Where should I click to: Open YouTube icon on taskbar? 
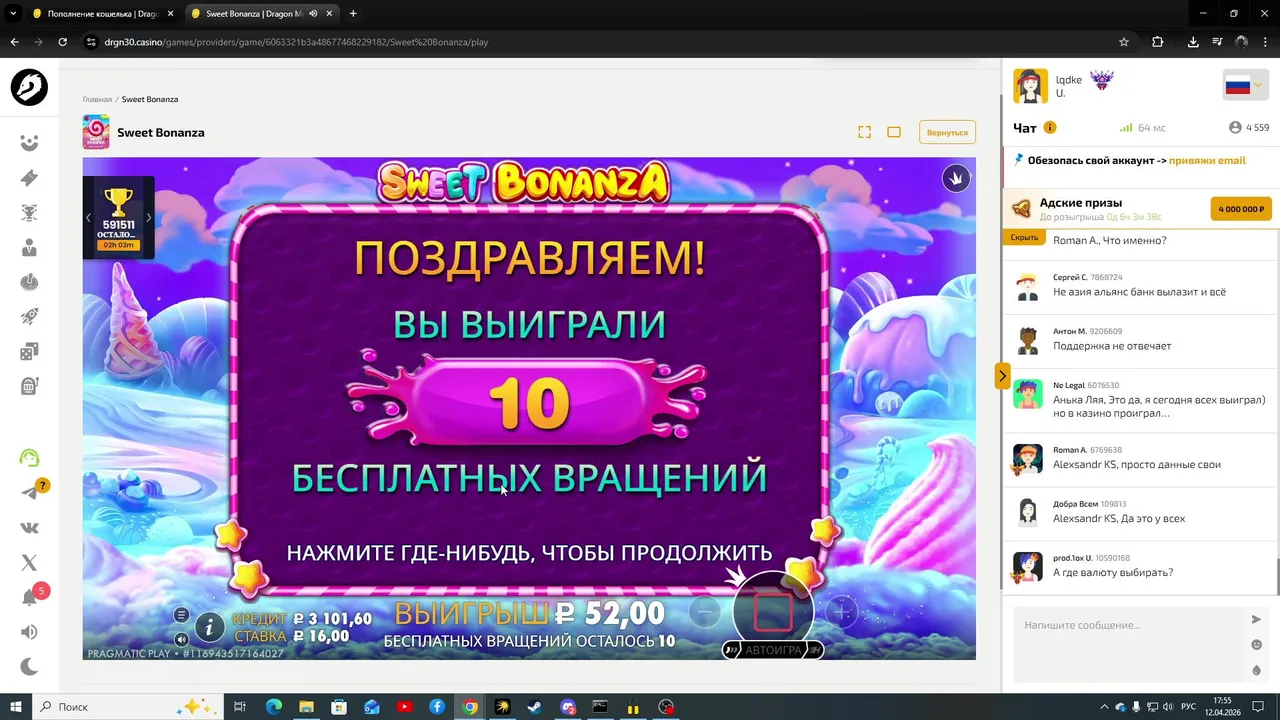[404, 707]
